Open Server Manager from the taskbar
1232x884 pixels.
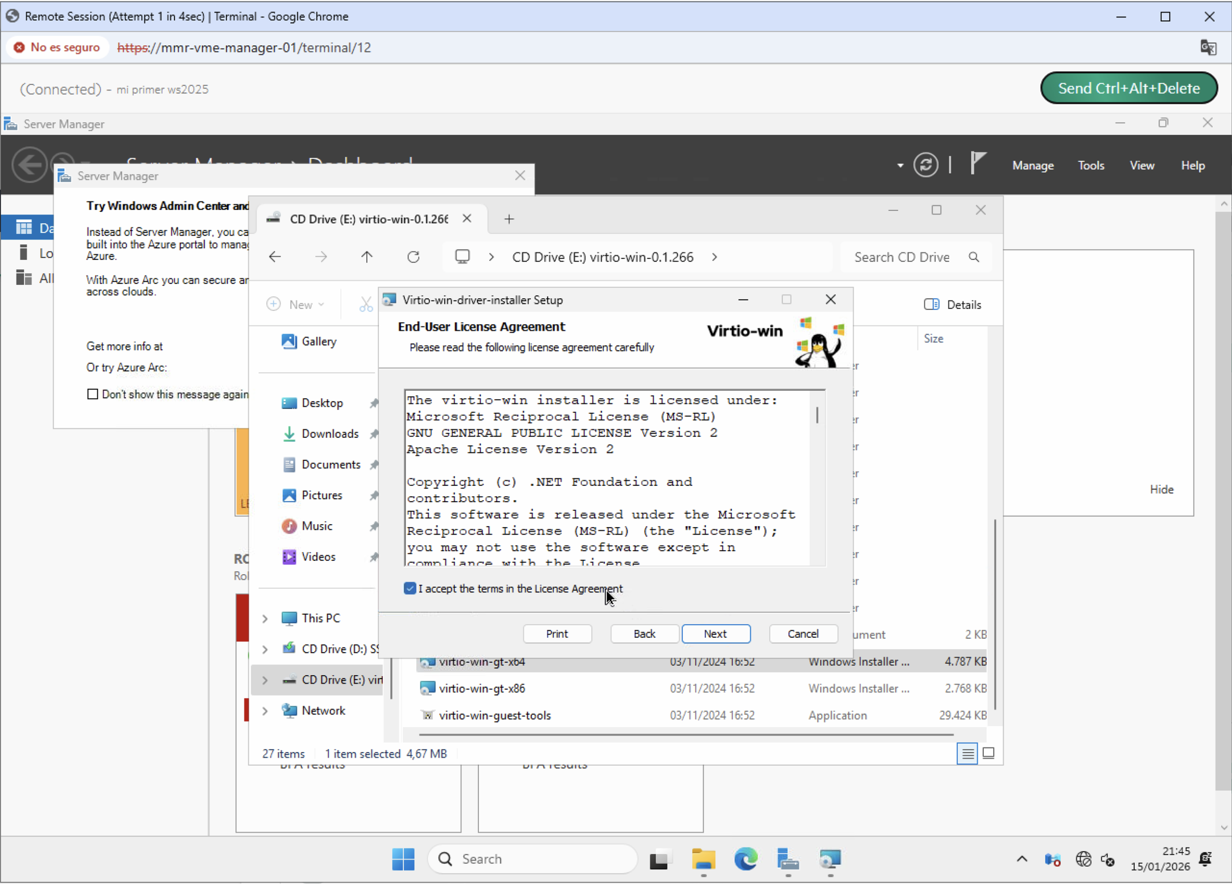click(787, 858)
